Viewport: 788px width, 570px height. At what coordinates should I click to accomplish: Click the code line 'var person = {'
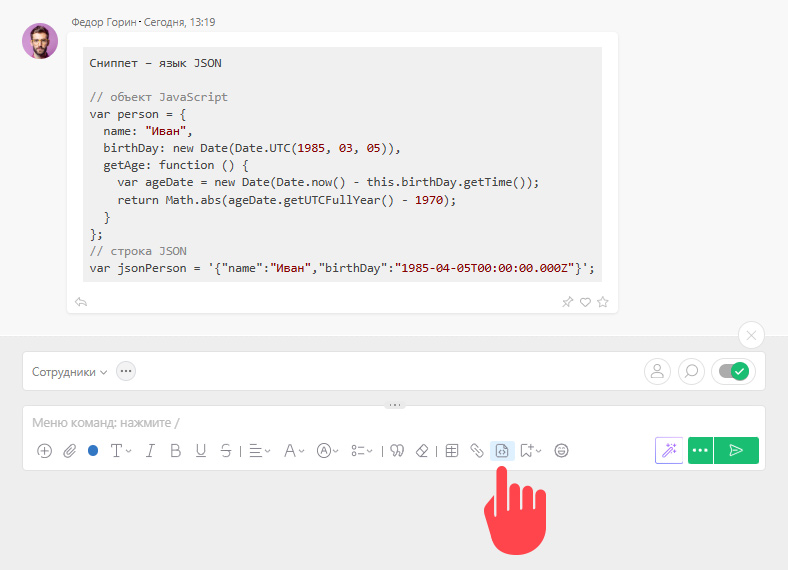(x=138, y=114)
